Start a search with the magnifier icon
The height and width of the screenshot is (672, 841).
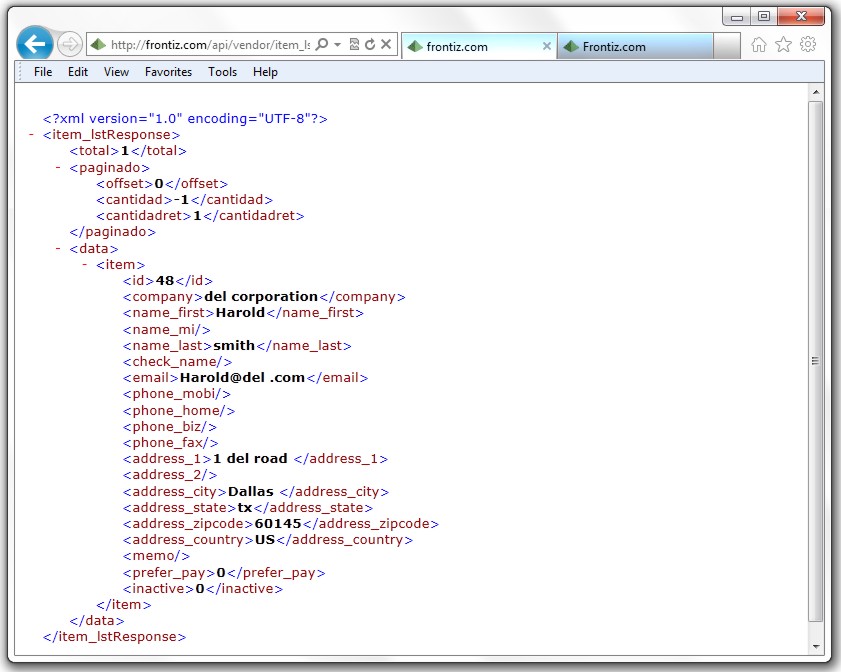tap(322, 44)
